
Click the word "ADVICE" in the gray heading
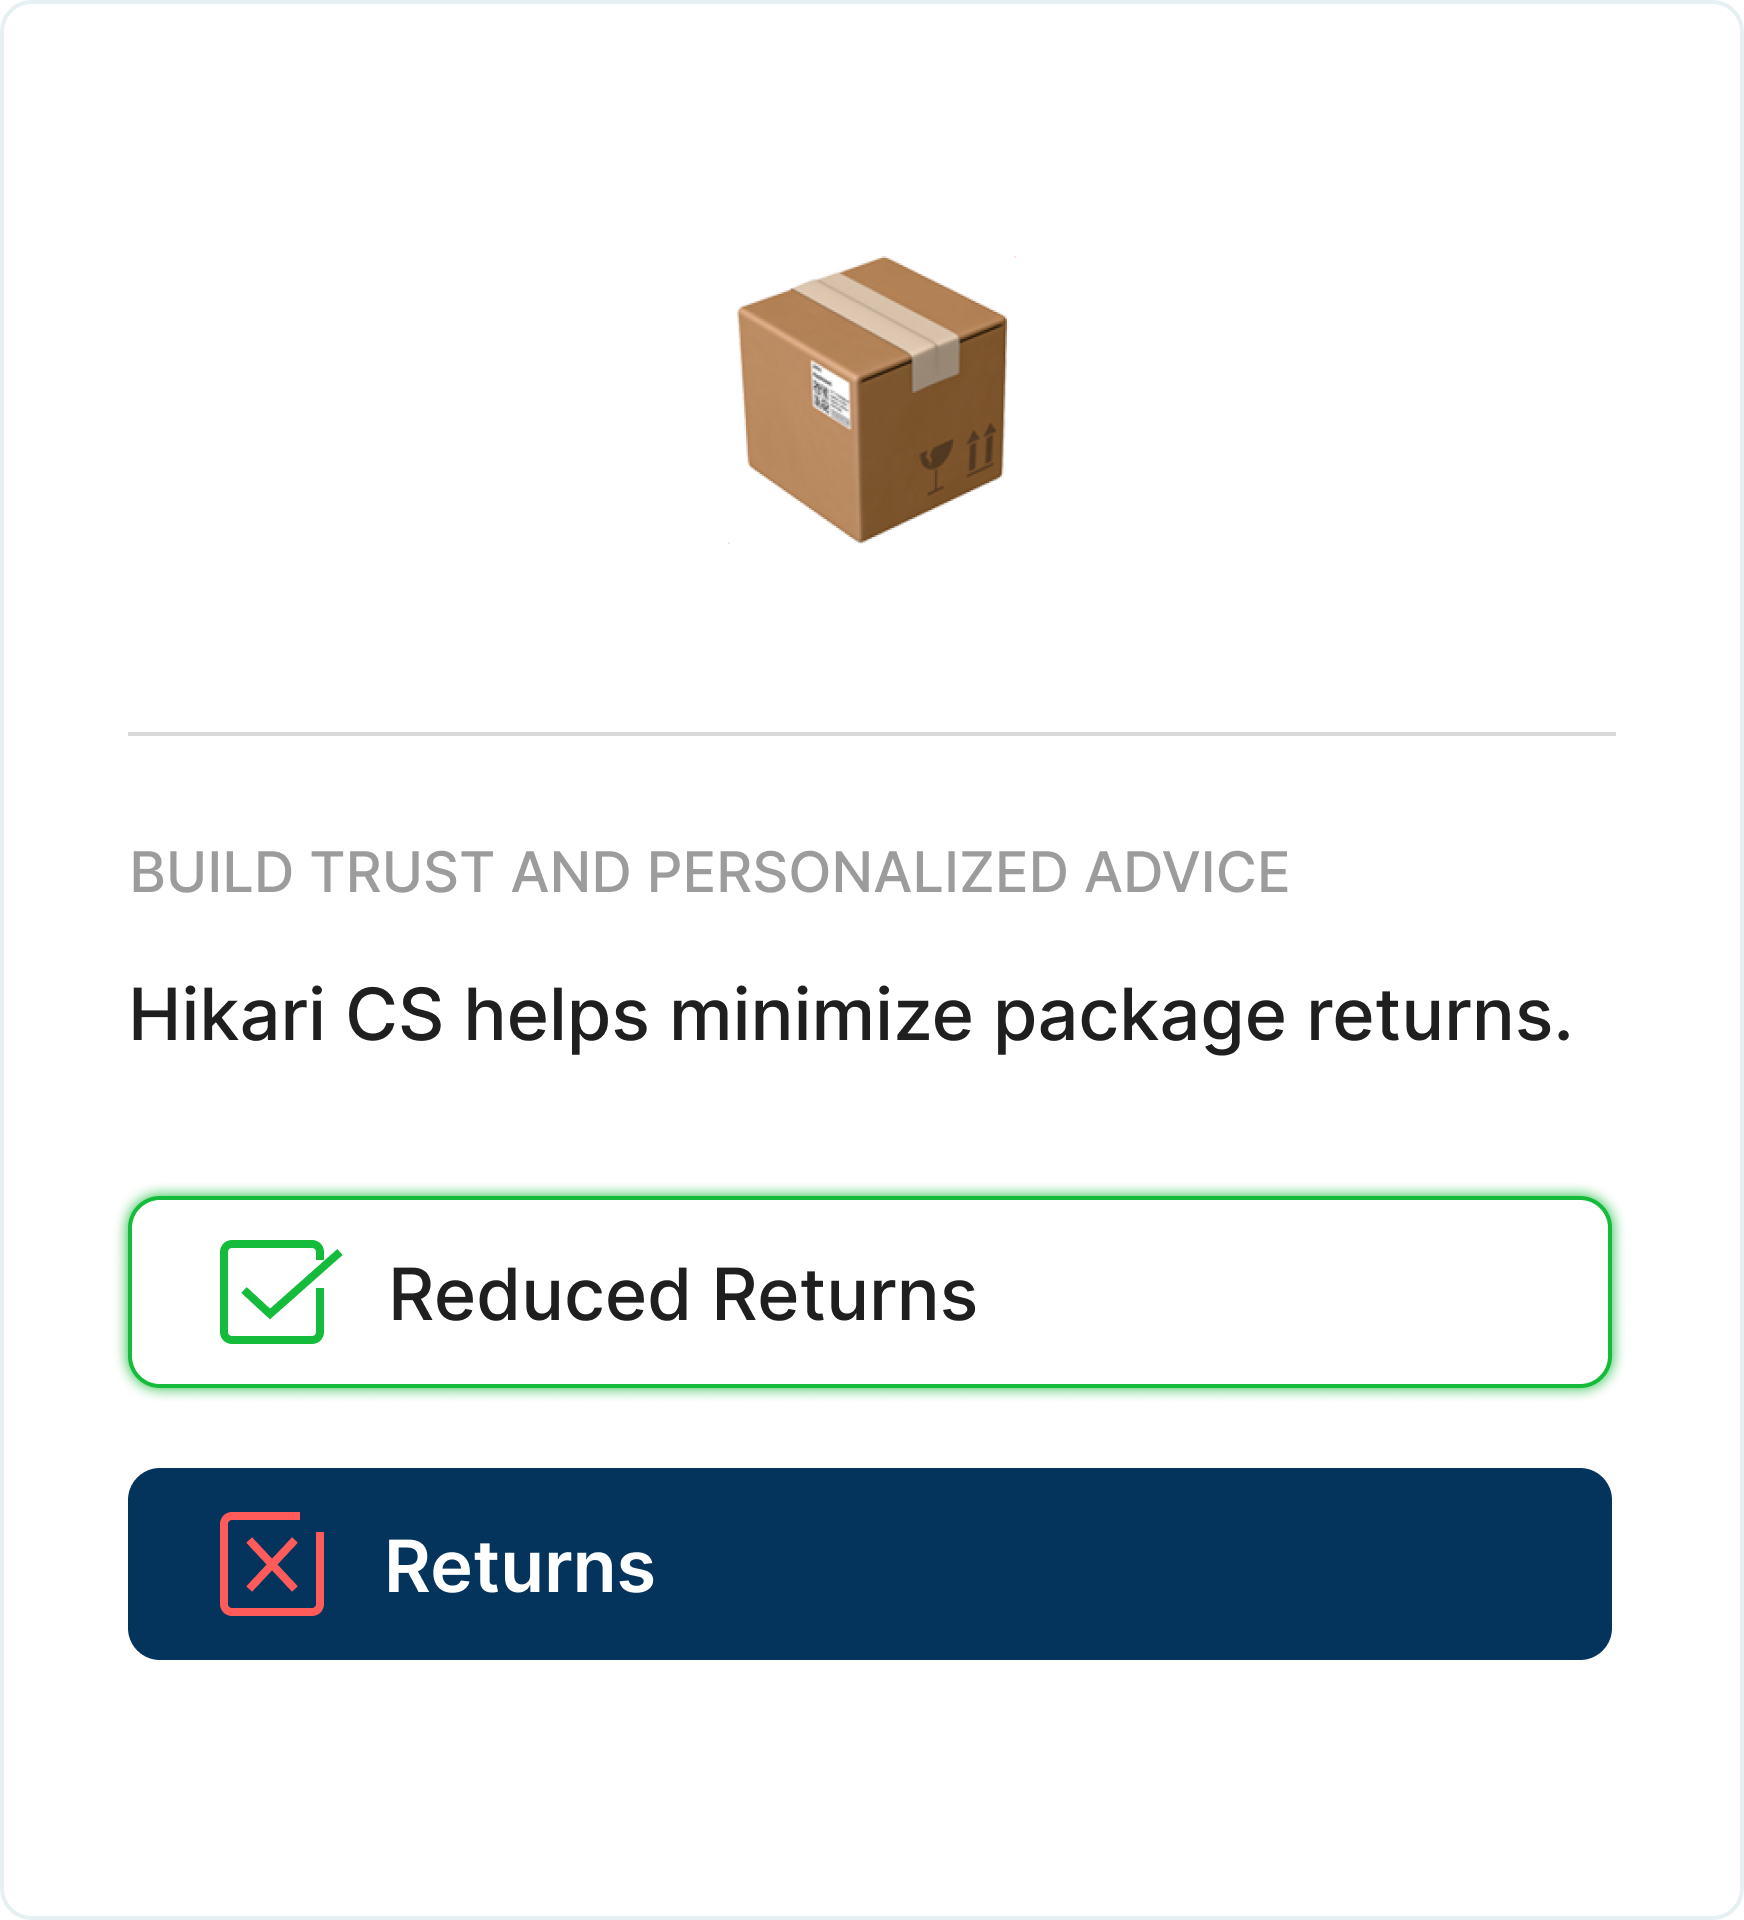(x=1187, y=872)
